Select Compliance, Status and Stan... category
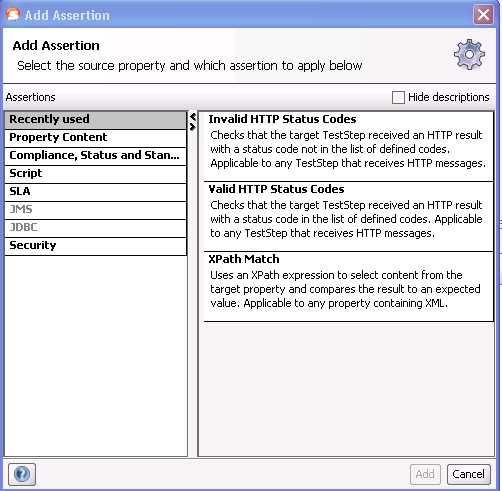 click(96, 156)
